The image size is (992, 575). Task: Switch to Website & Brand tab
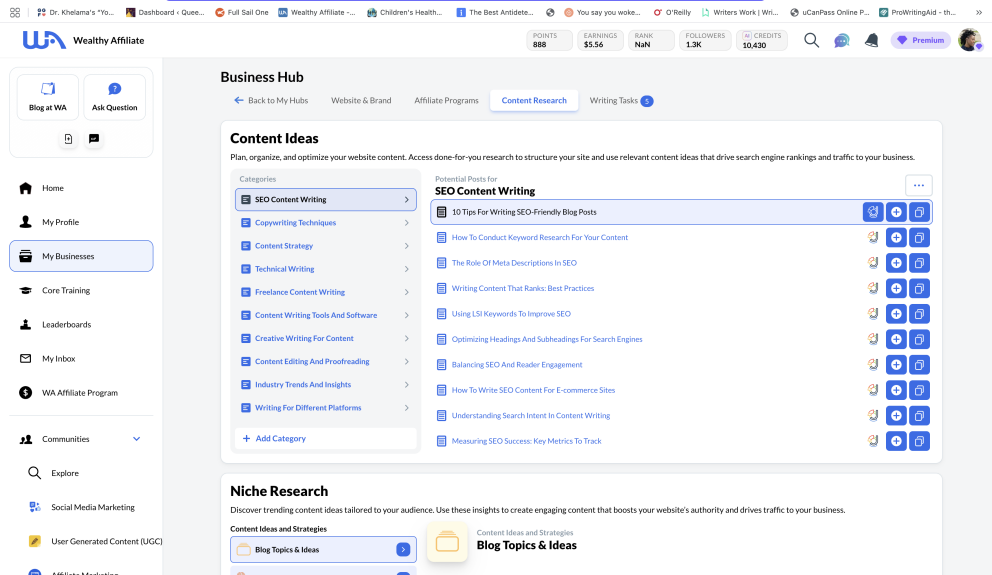pos(361,100)
